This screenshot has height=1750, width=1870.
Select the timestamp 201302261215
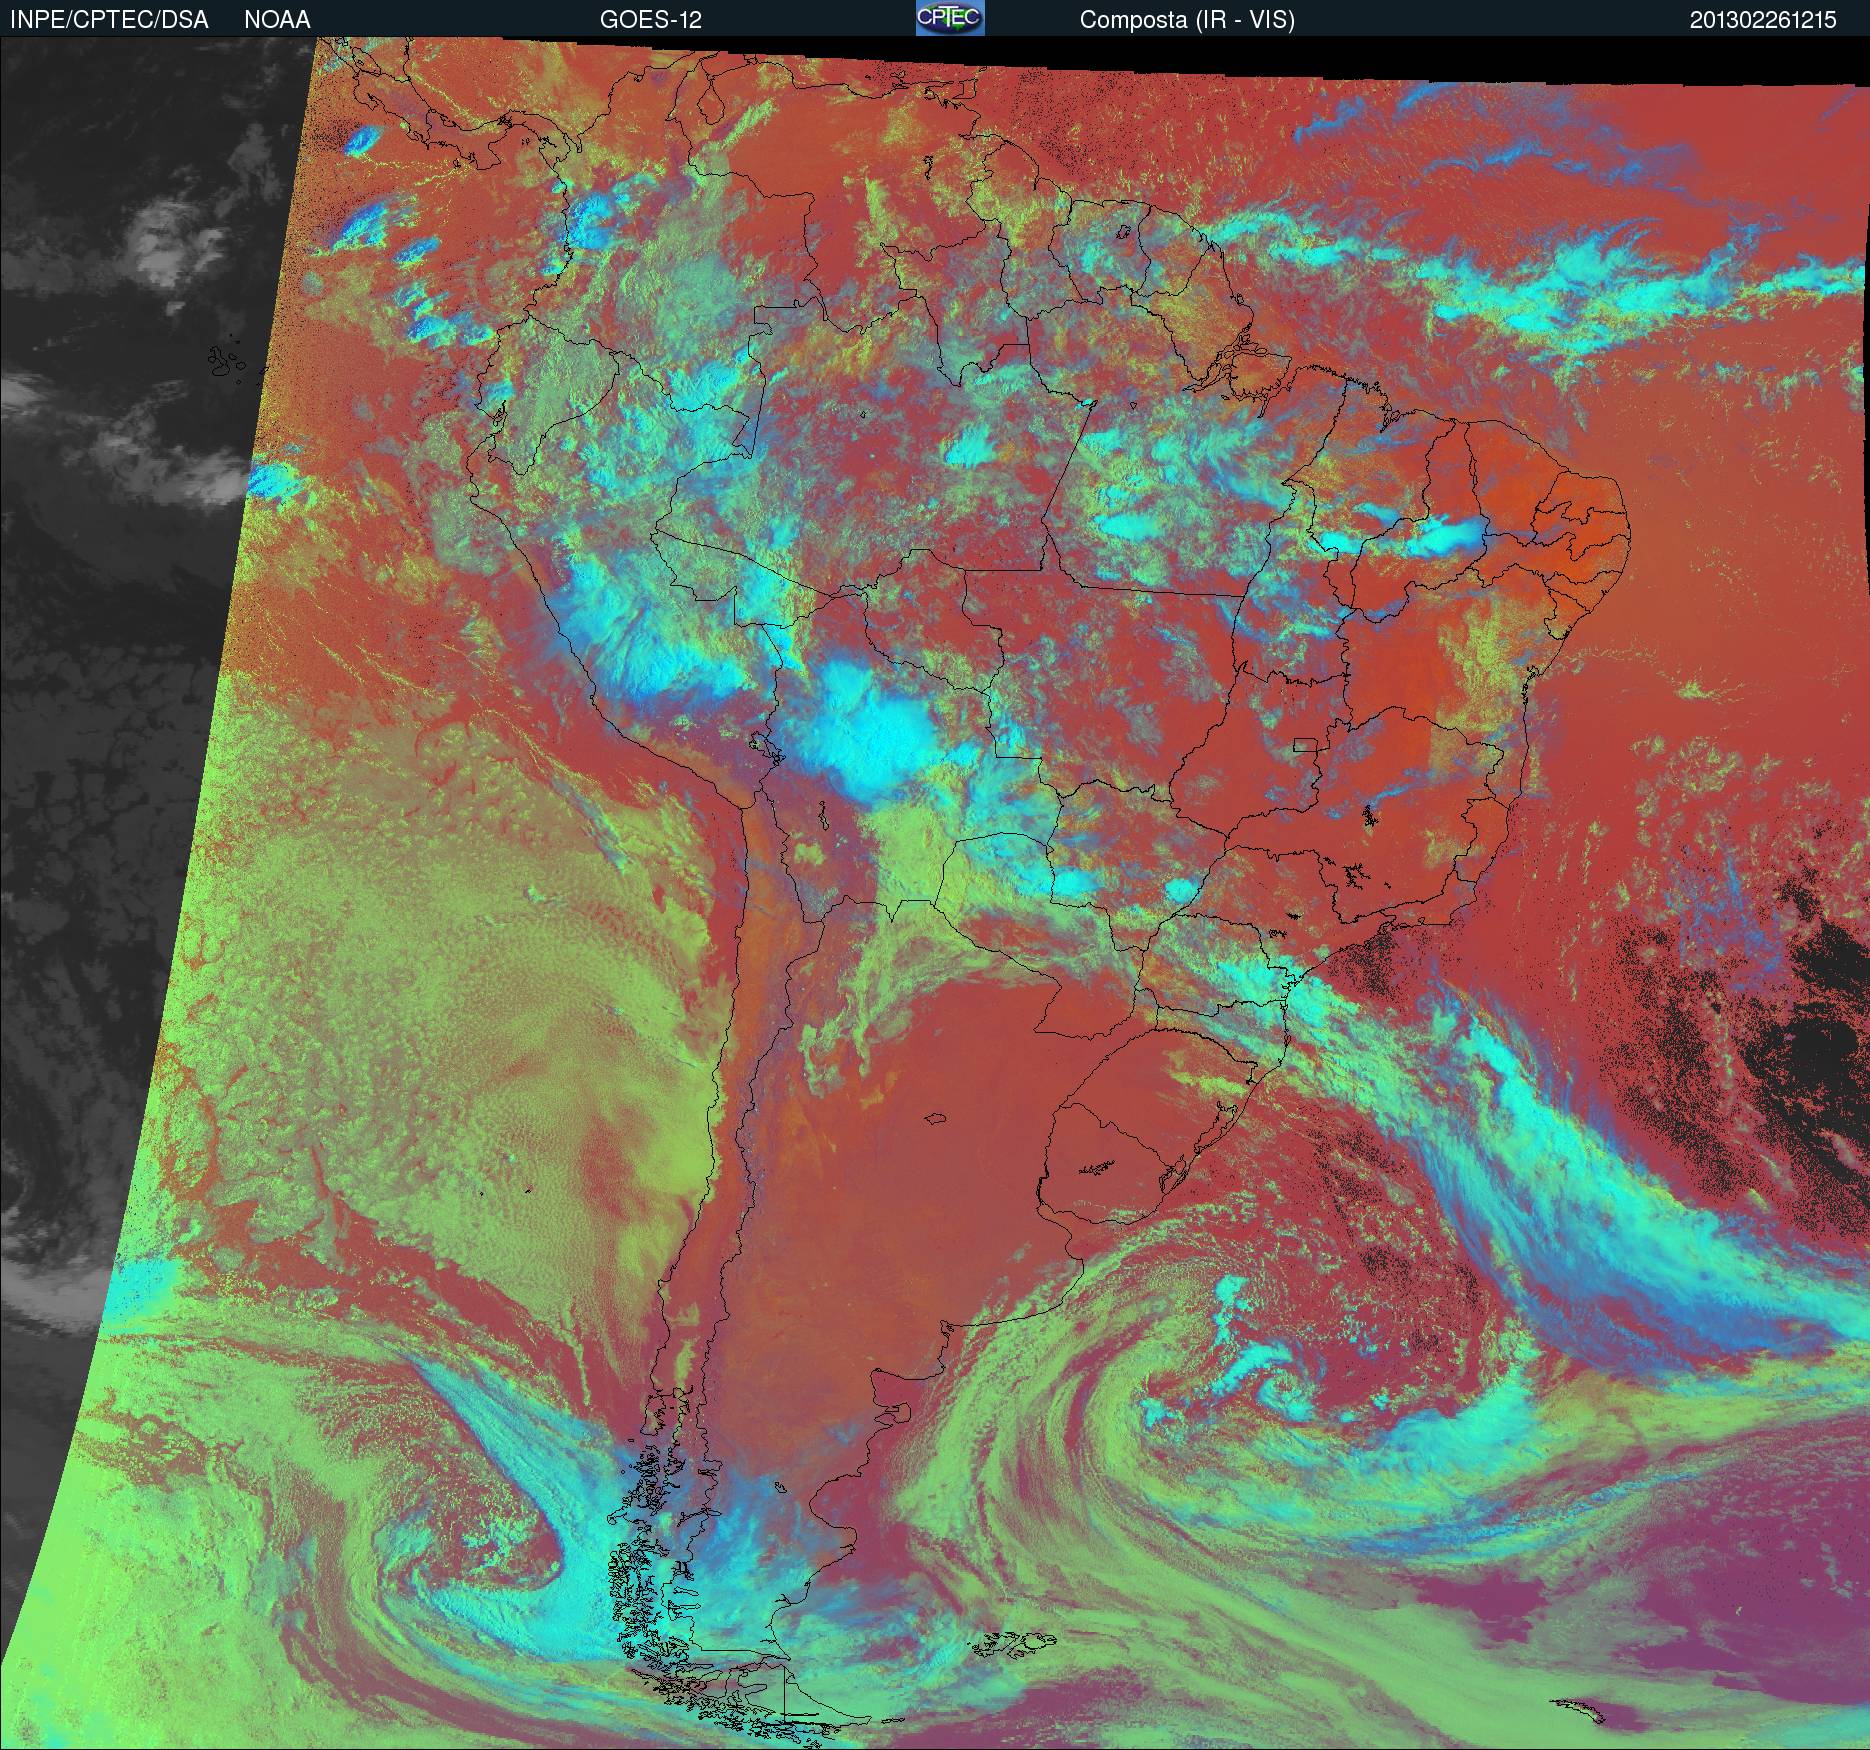pyautogui.click(x=1763, y=20)
